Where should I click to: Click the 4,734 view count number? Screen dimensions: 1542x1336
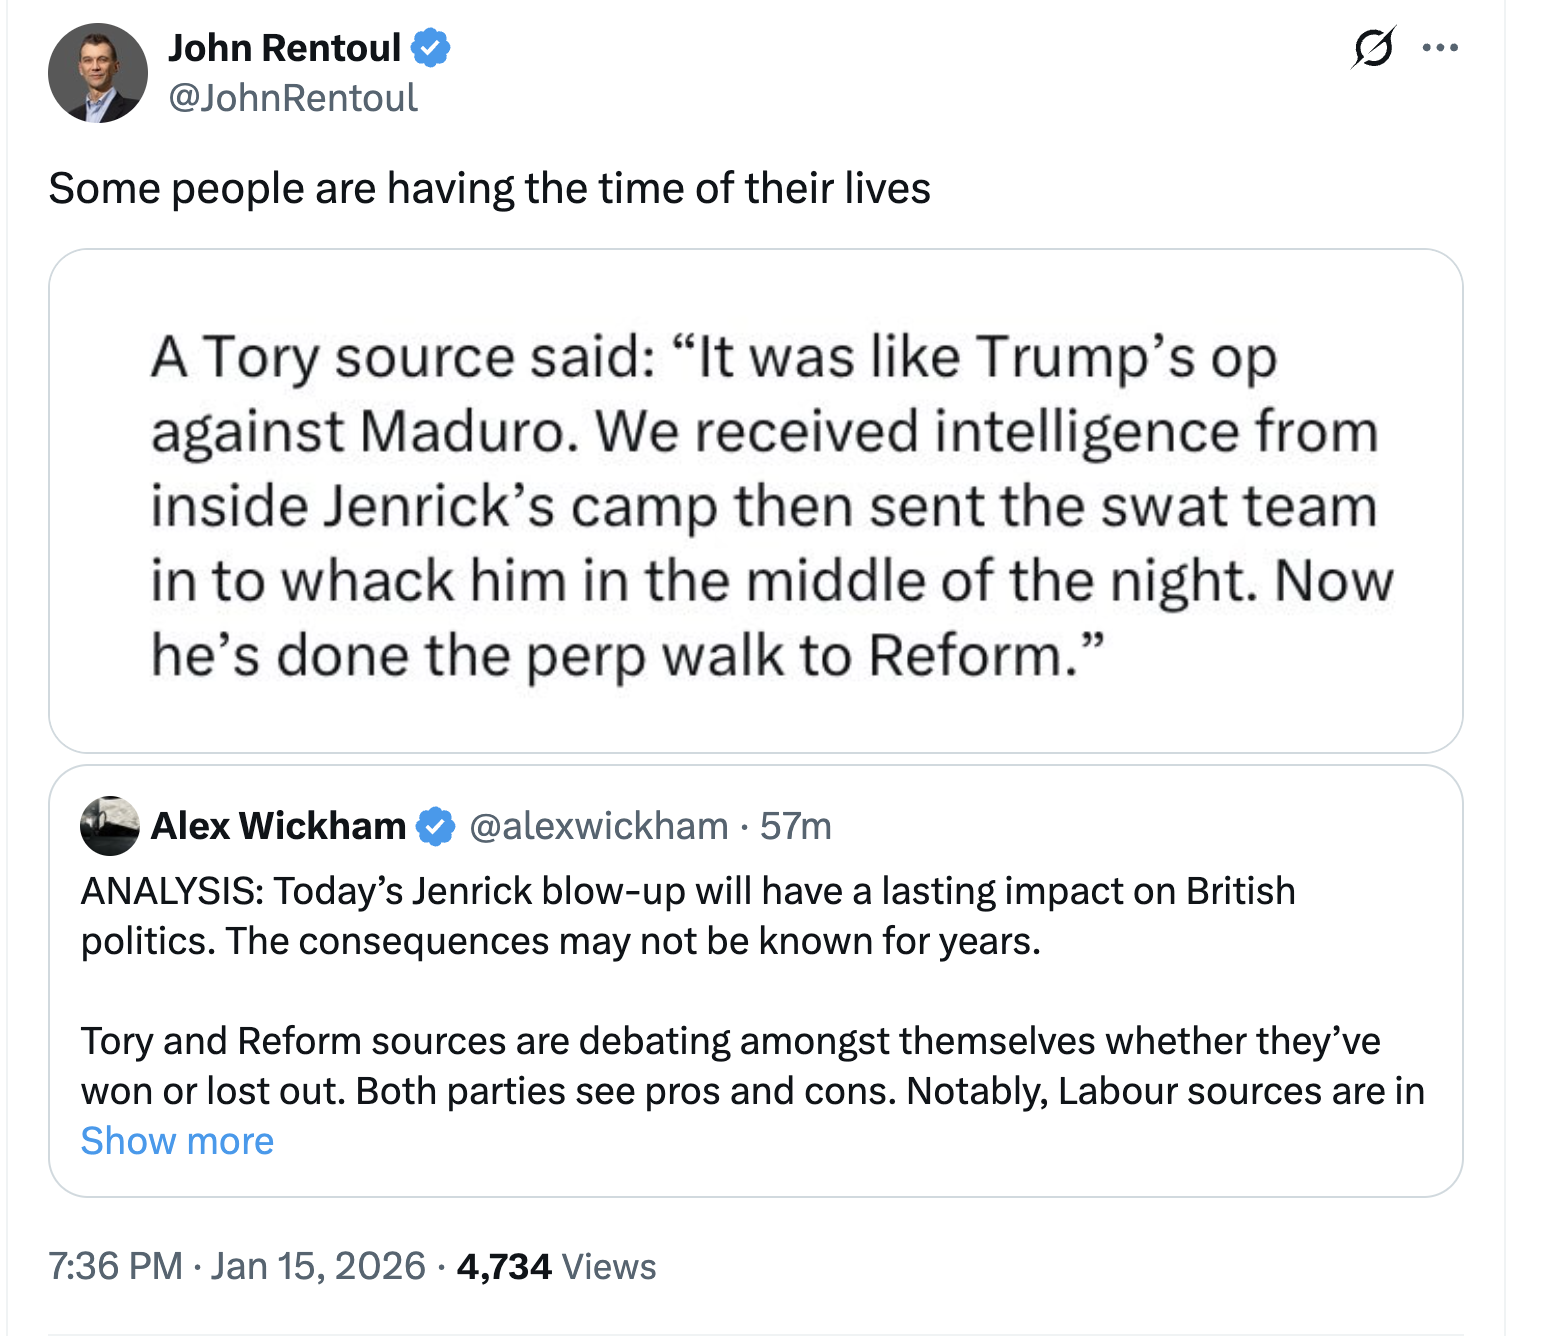[x=504, y=1266]
